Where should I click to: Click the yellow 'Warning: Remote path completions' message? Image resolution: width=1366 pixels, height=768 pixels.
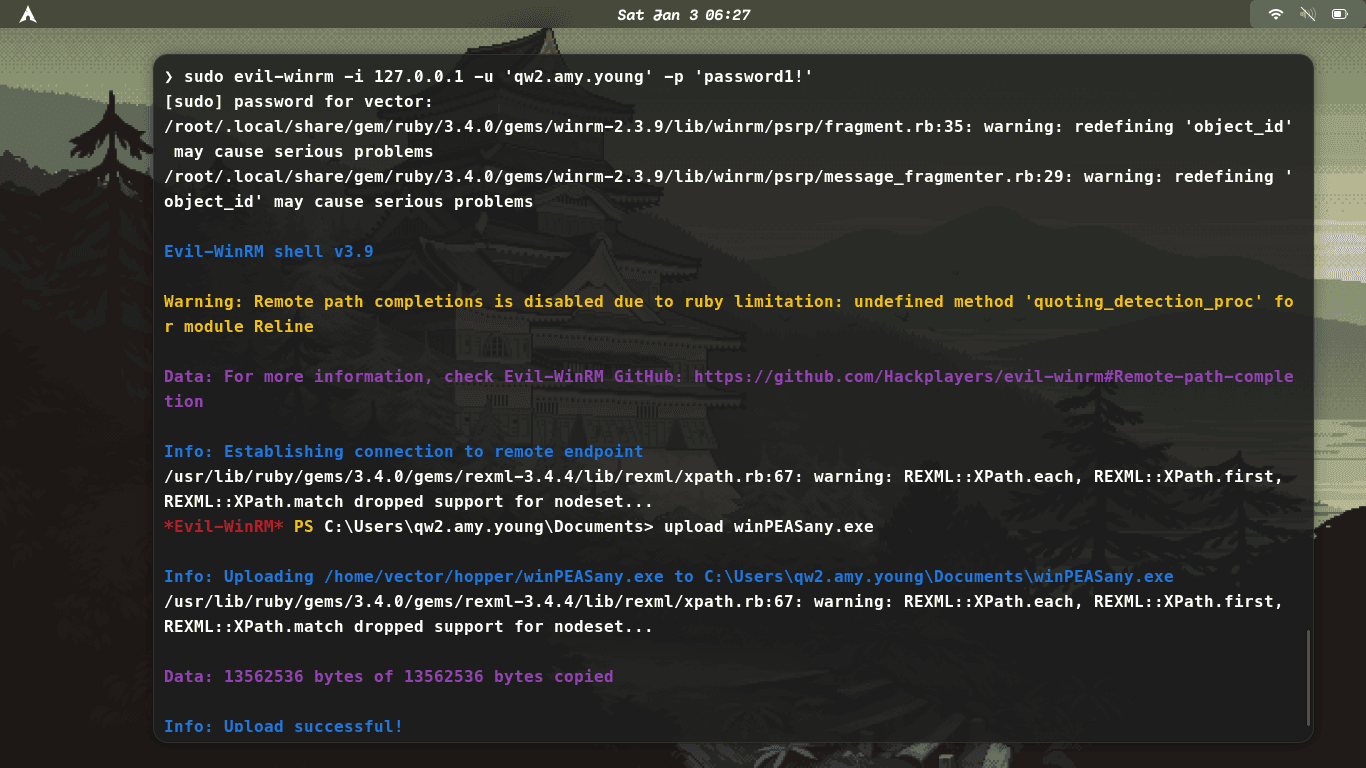(x=728, y=314)
